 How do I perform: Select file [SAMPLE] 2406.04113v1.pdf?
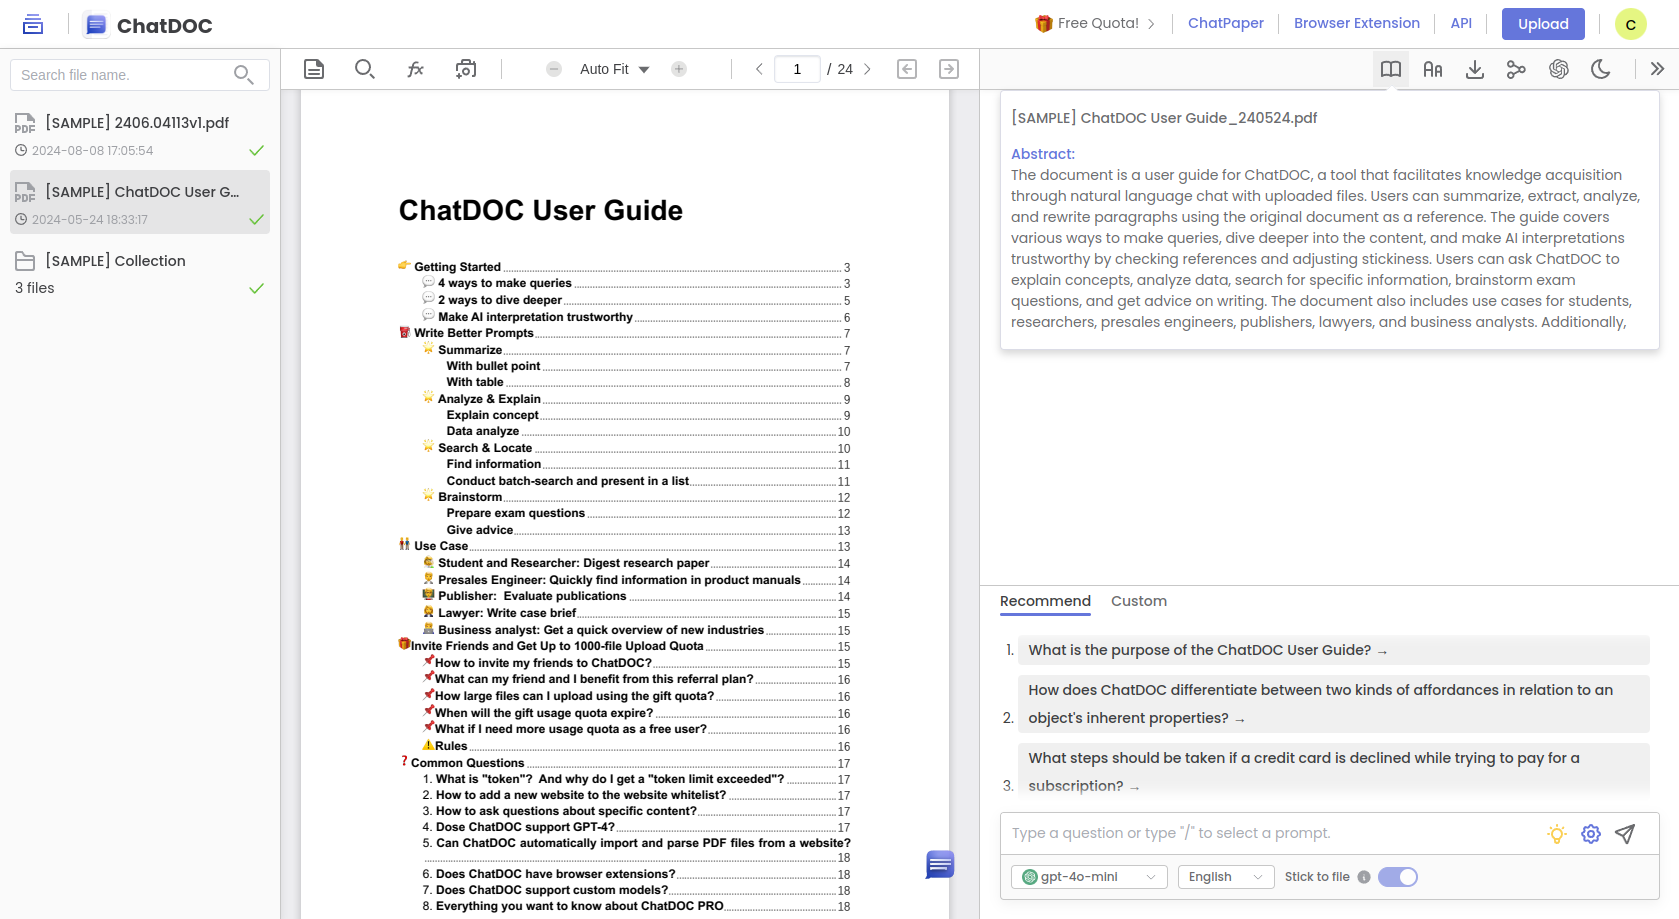pos(140,136)
